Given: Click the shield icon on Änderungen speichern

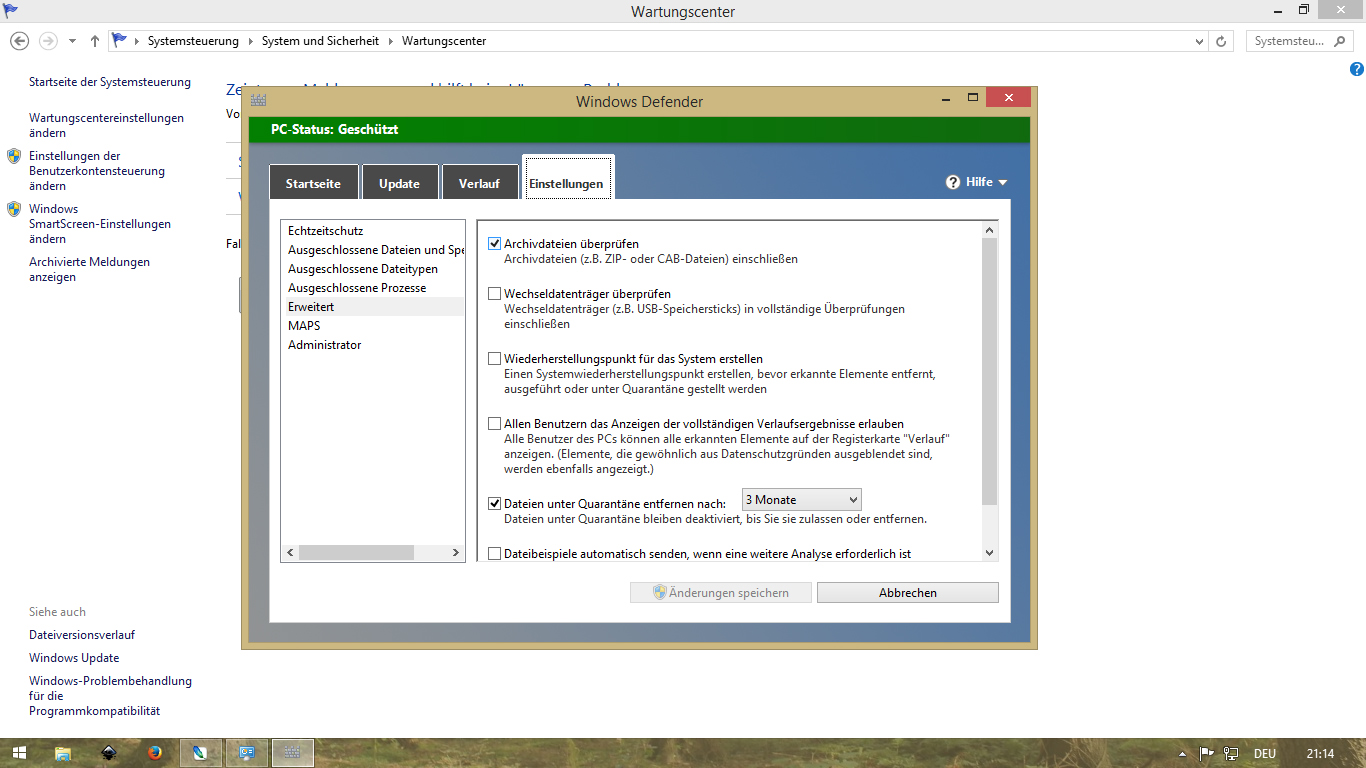Looking at the screenshot, I should point(659,592).
